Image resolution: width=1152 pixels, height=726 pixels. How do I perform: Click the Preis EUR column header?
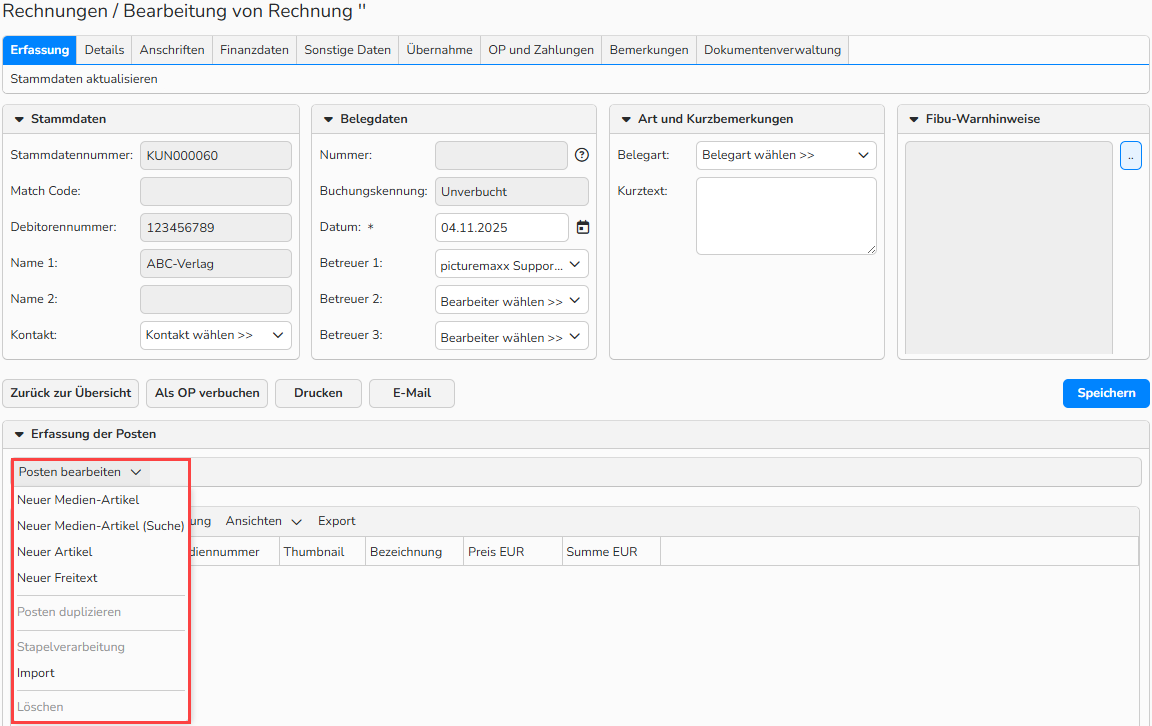point(512,552)
